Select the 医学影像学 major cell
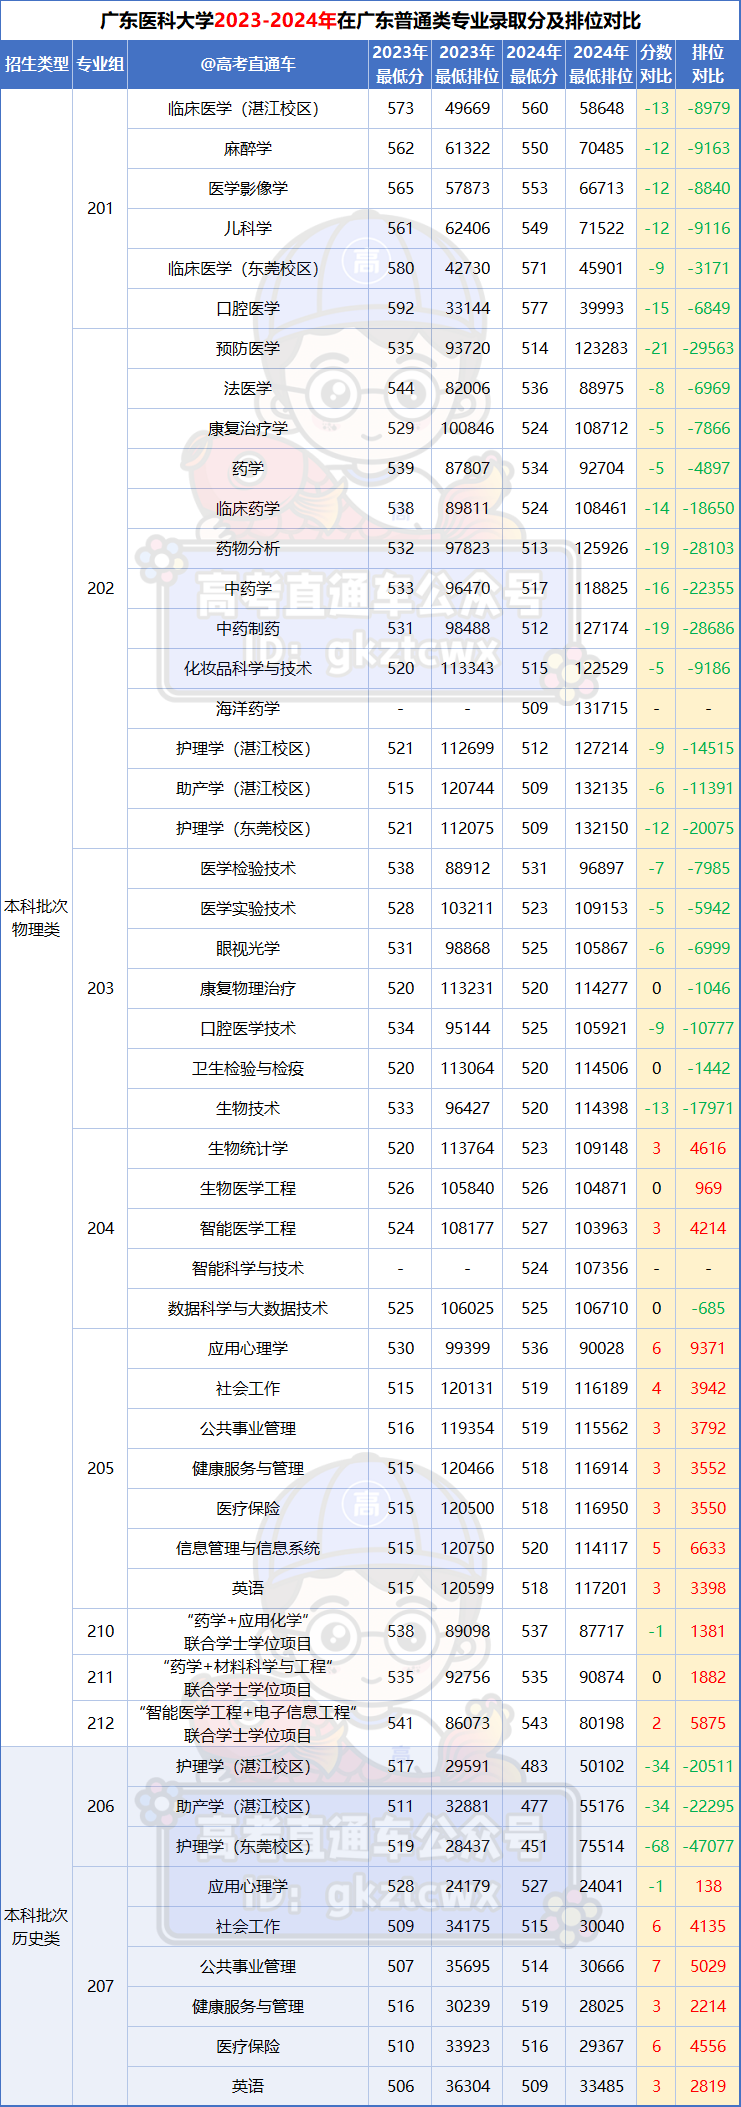Viewport: 741px width, 2107px height. coord(248,189)
